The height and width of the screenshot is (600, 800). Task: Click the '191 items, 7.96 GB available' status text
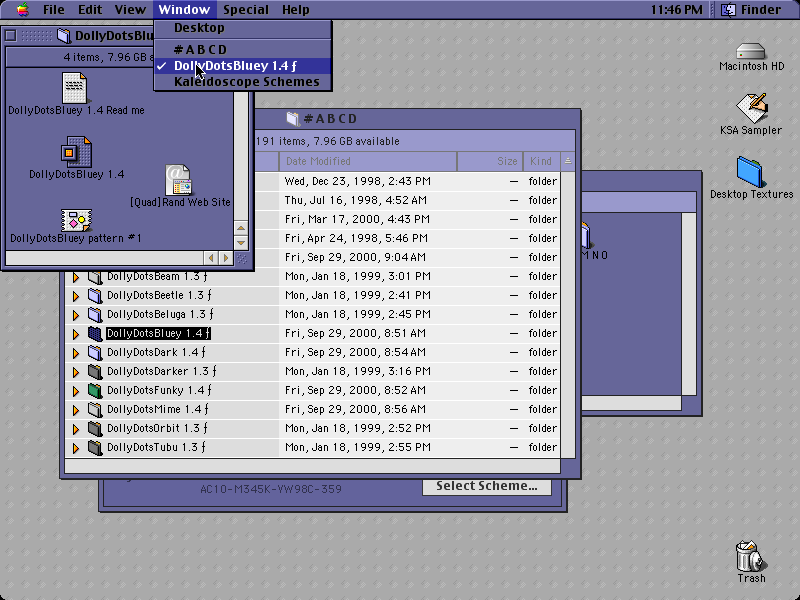[x=328, y=141]
